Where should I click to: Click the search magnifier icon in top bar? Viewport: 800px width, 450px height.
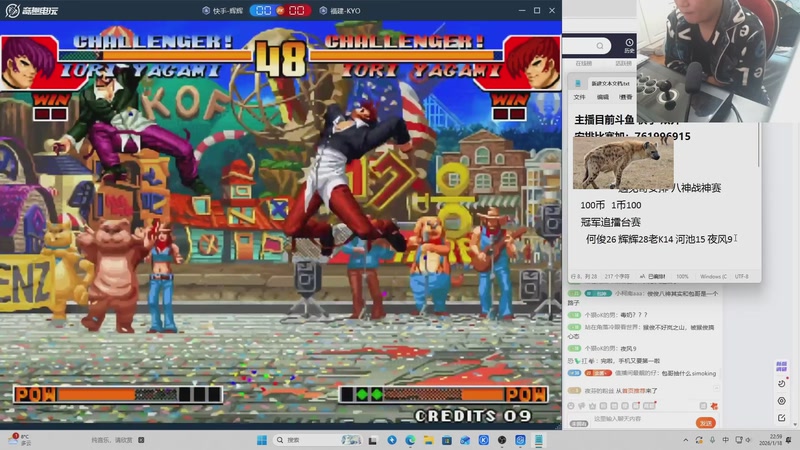pyautogui.click(x=600, y=46)
